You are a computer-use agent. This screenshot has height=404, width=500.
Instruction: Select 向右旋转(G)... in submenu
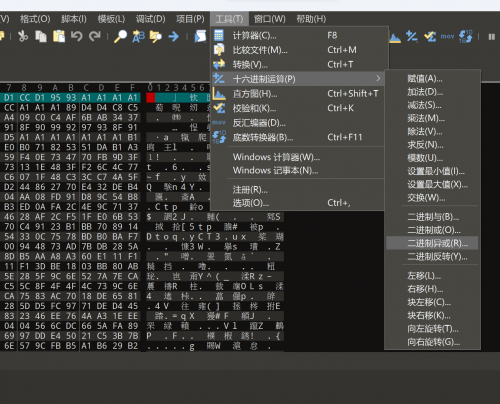pos(432,342)
